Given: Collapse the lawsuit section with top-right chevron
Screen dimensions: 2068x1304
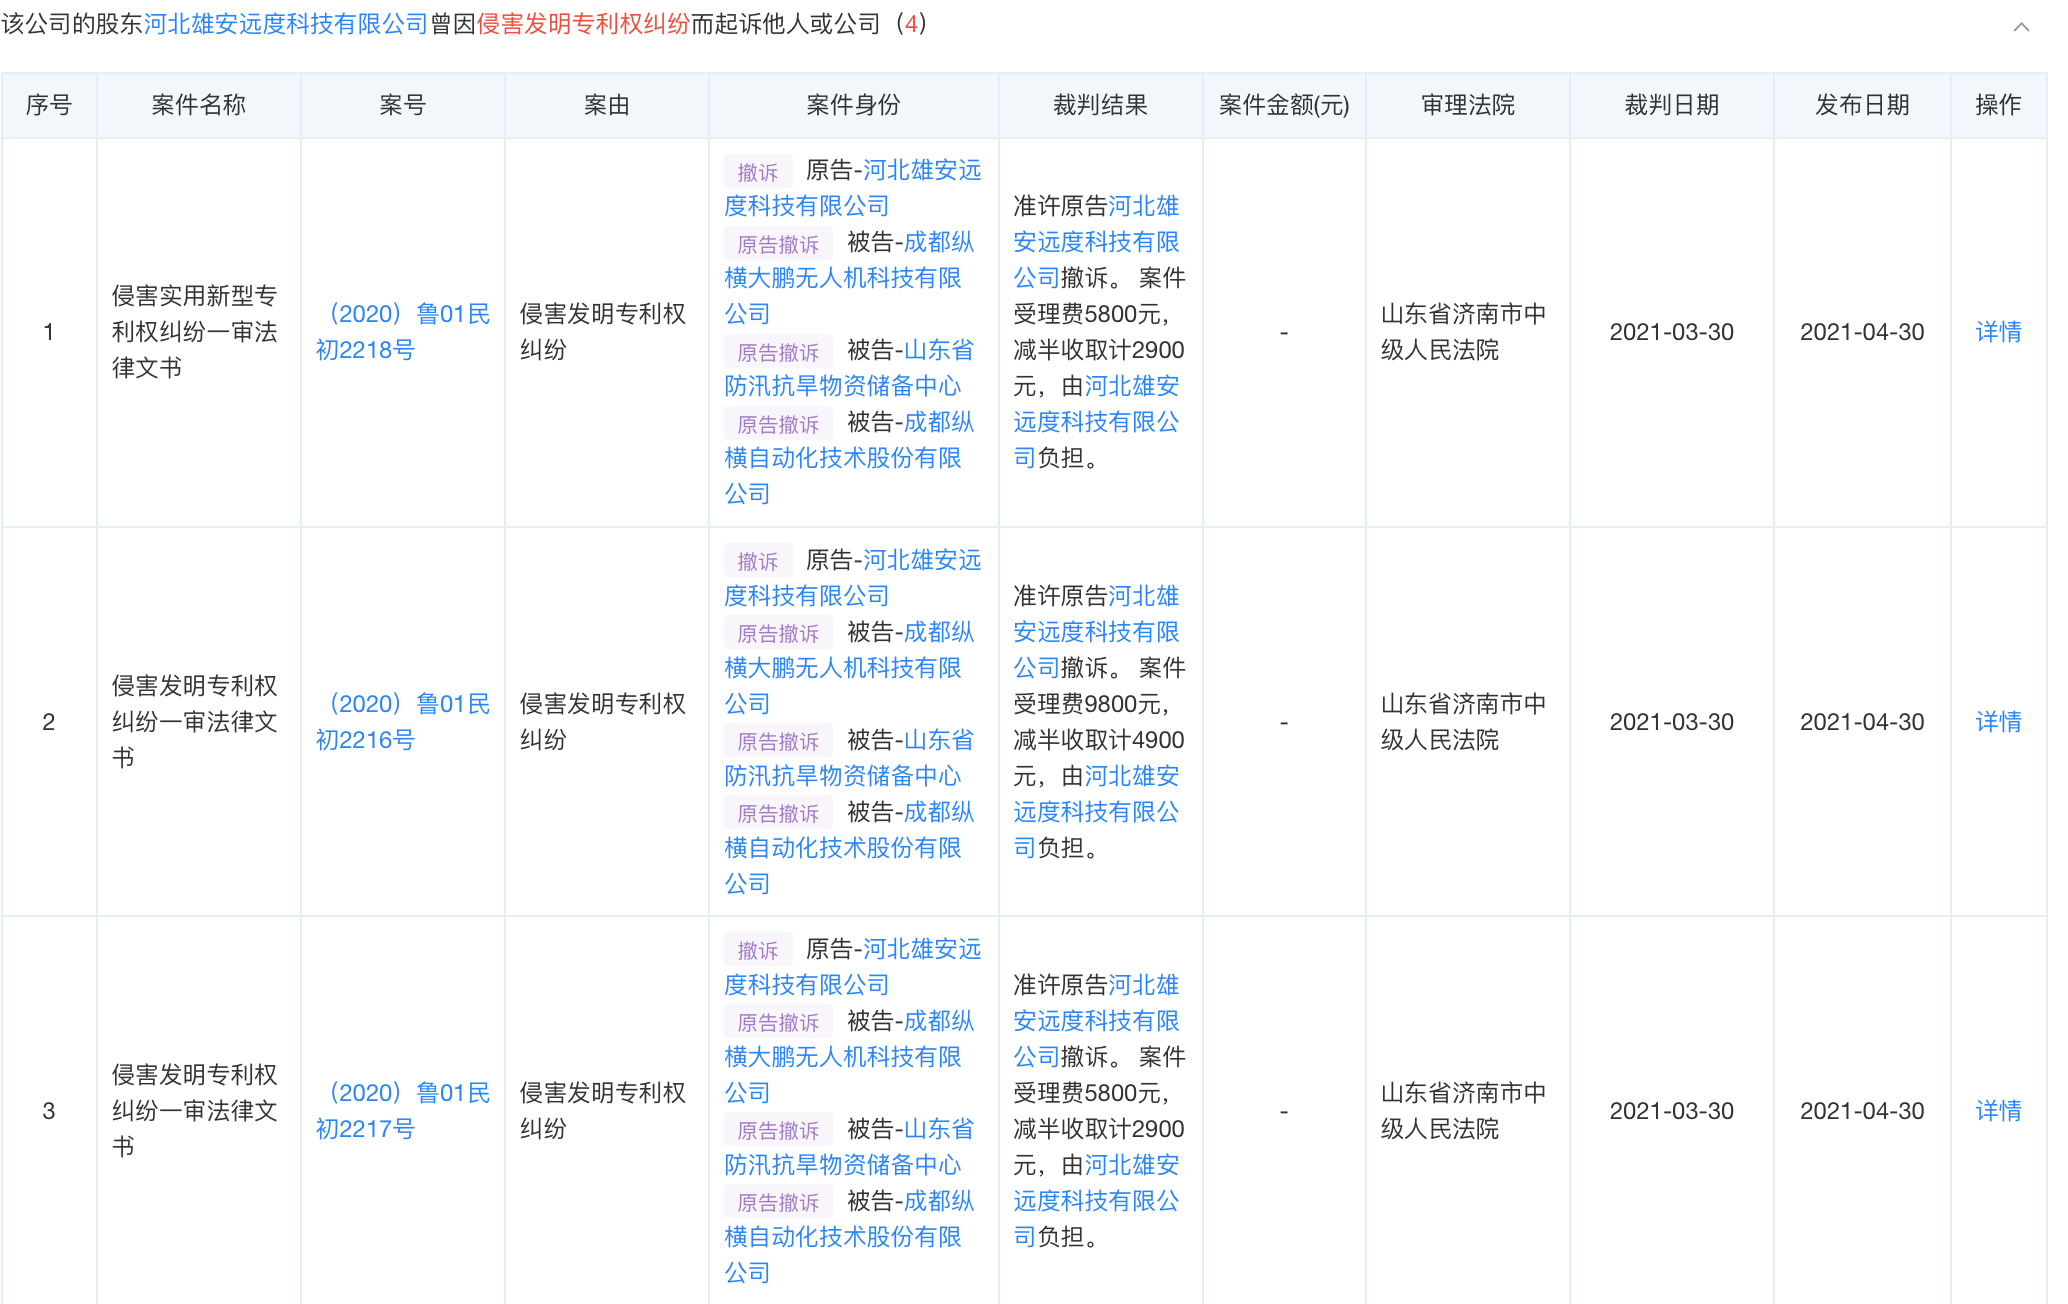Looking at the screenshot, I should coord(2021,27).
